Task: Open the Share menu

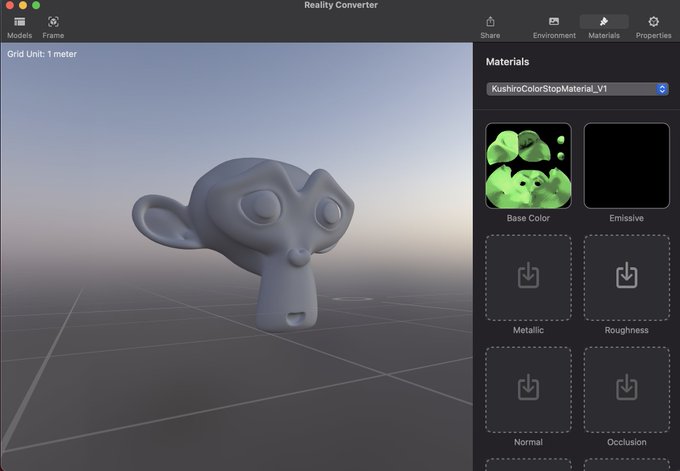Action: pos(490,27)
